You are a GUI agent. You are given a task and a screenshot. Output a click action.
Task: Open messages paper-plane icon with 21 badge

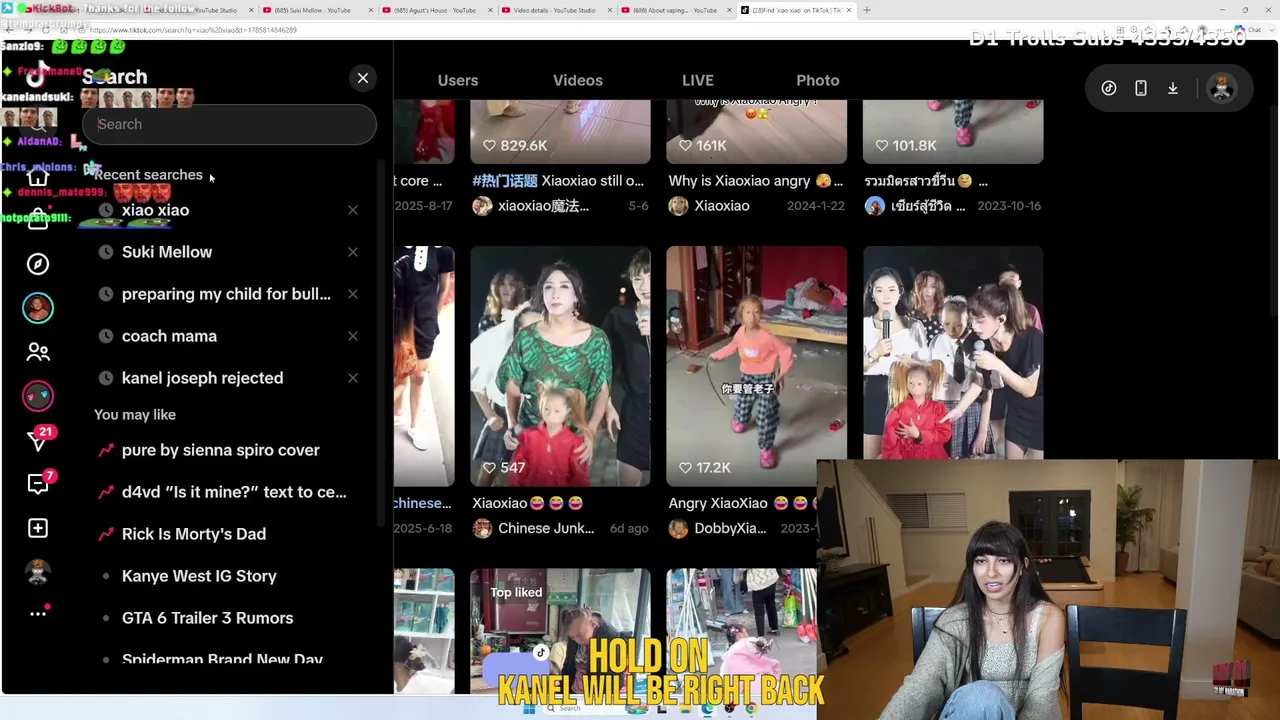click(x=39, y=439)
